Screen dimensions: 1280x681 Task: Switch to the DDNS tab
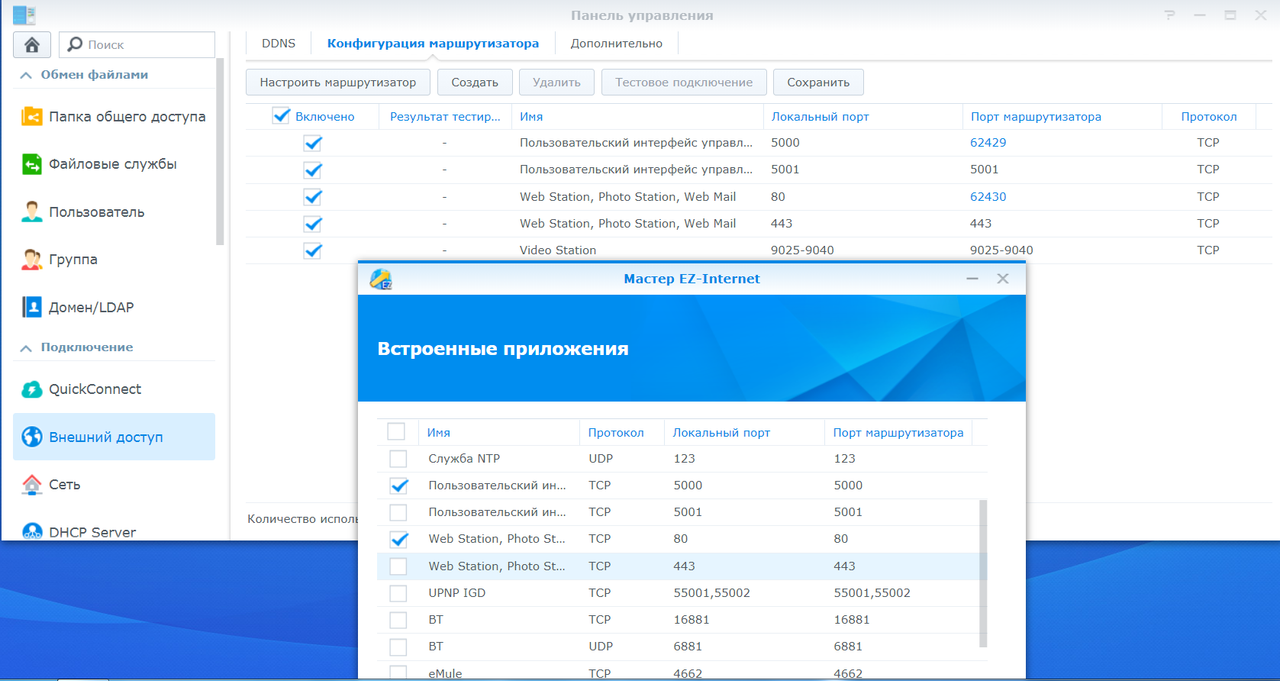278,43
